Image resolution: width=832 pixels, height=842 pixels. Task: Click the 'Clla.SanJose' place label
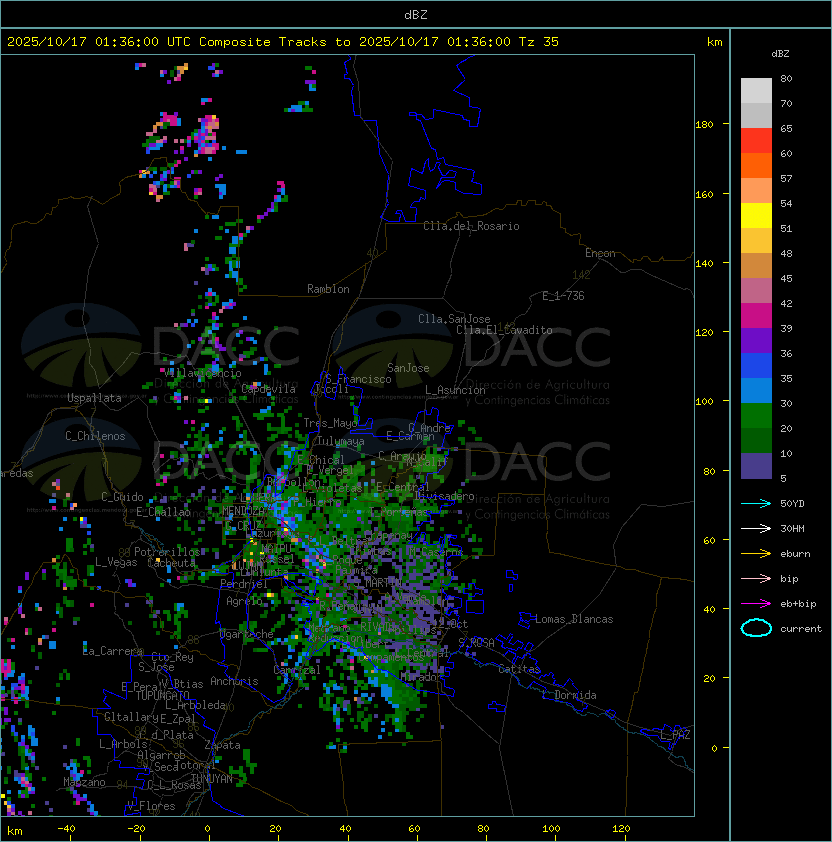pos(454,319)
